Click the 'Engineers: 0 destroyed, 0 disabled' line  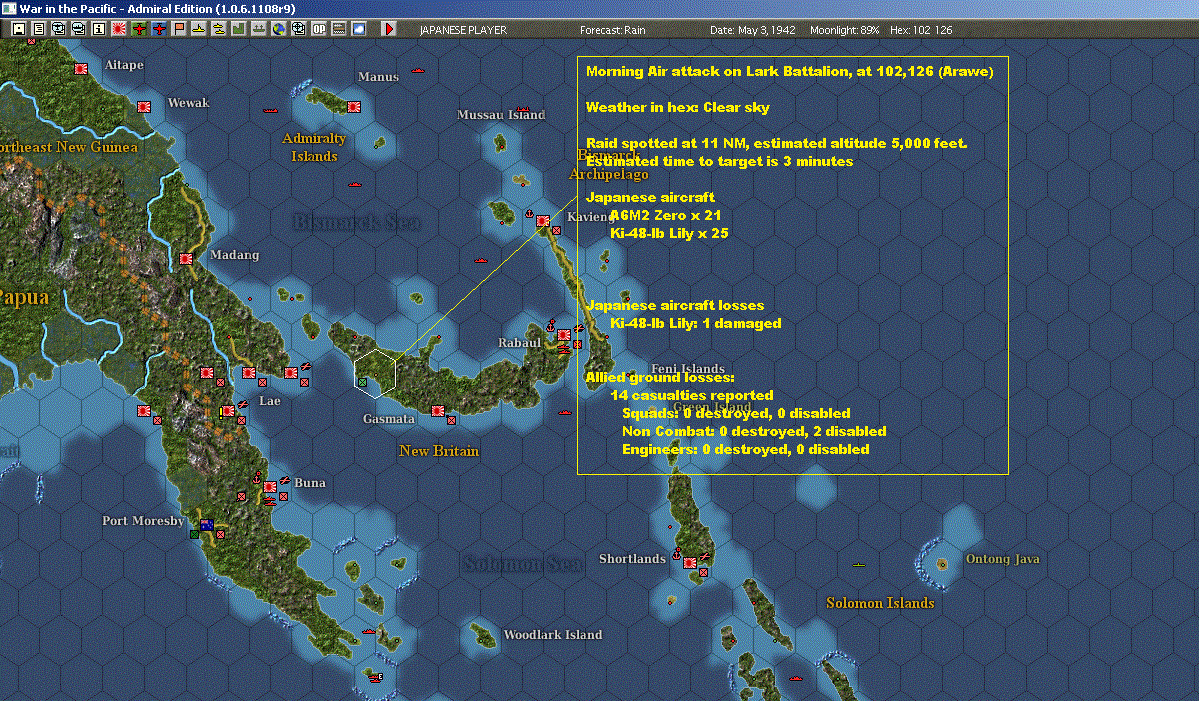746,449
